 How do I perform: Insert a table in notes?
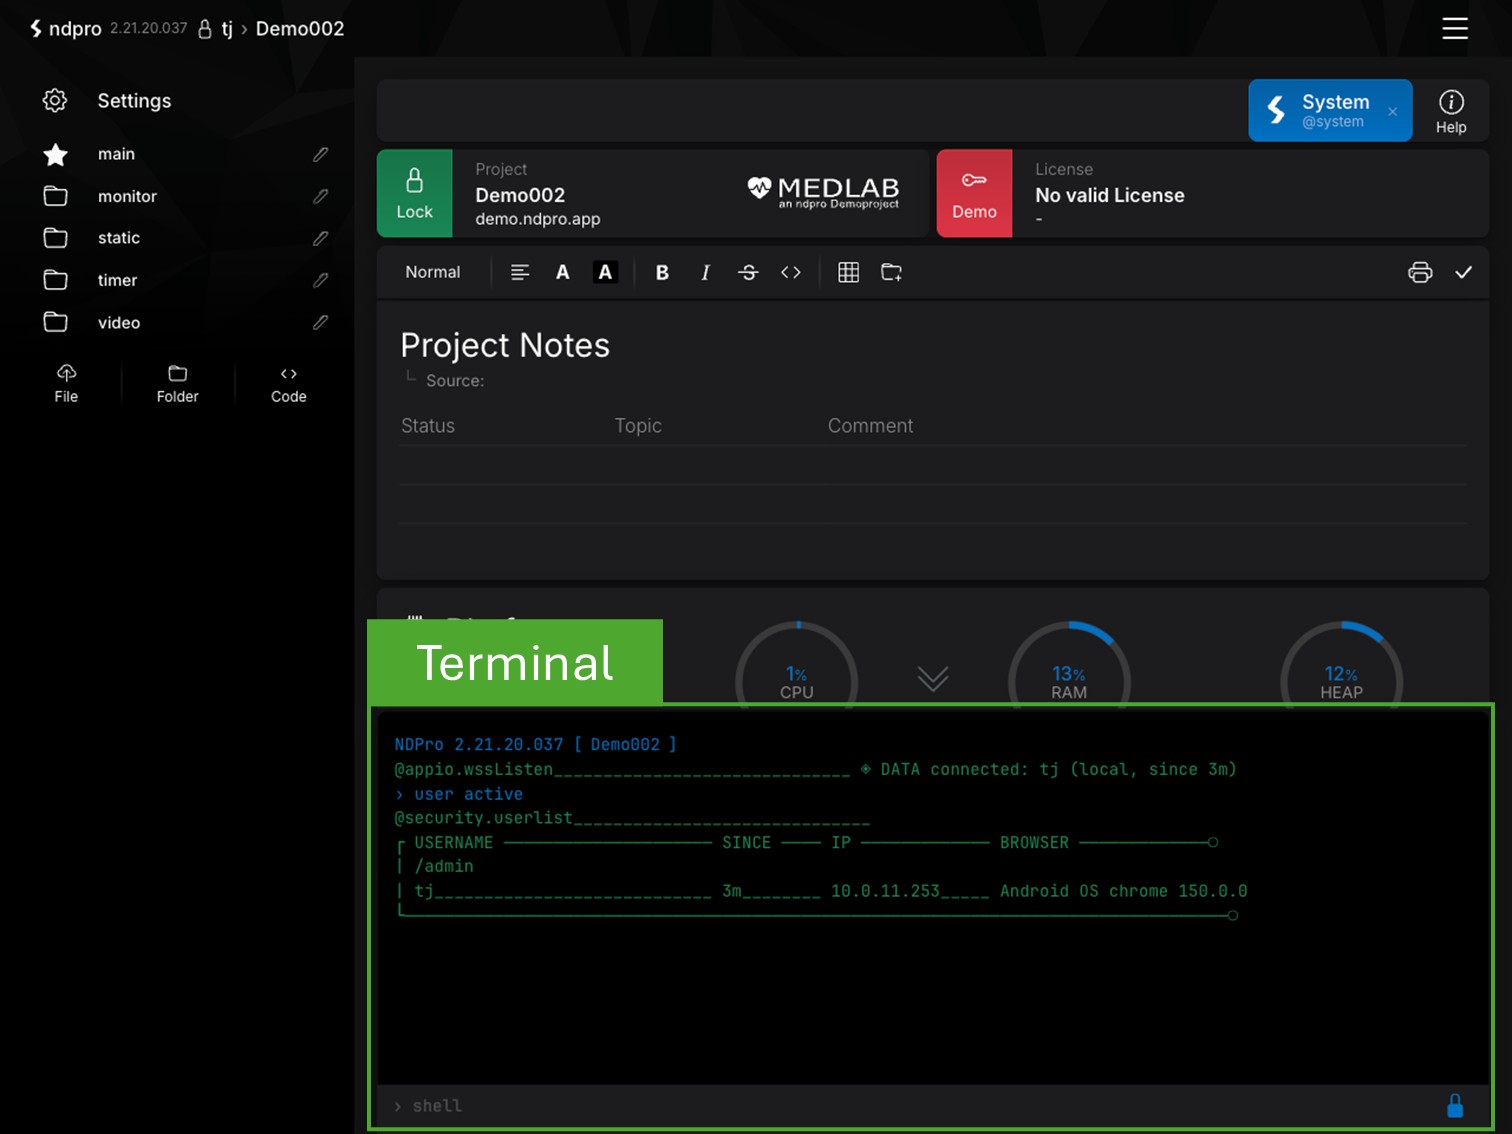(x=848, y=272)
